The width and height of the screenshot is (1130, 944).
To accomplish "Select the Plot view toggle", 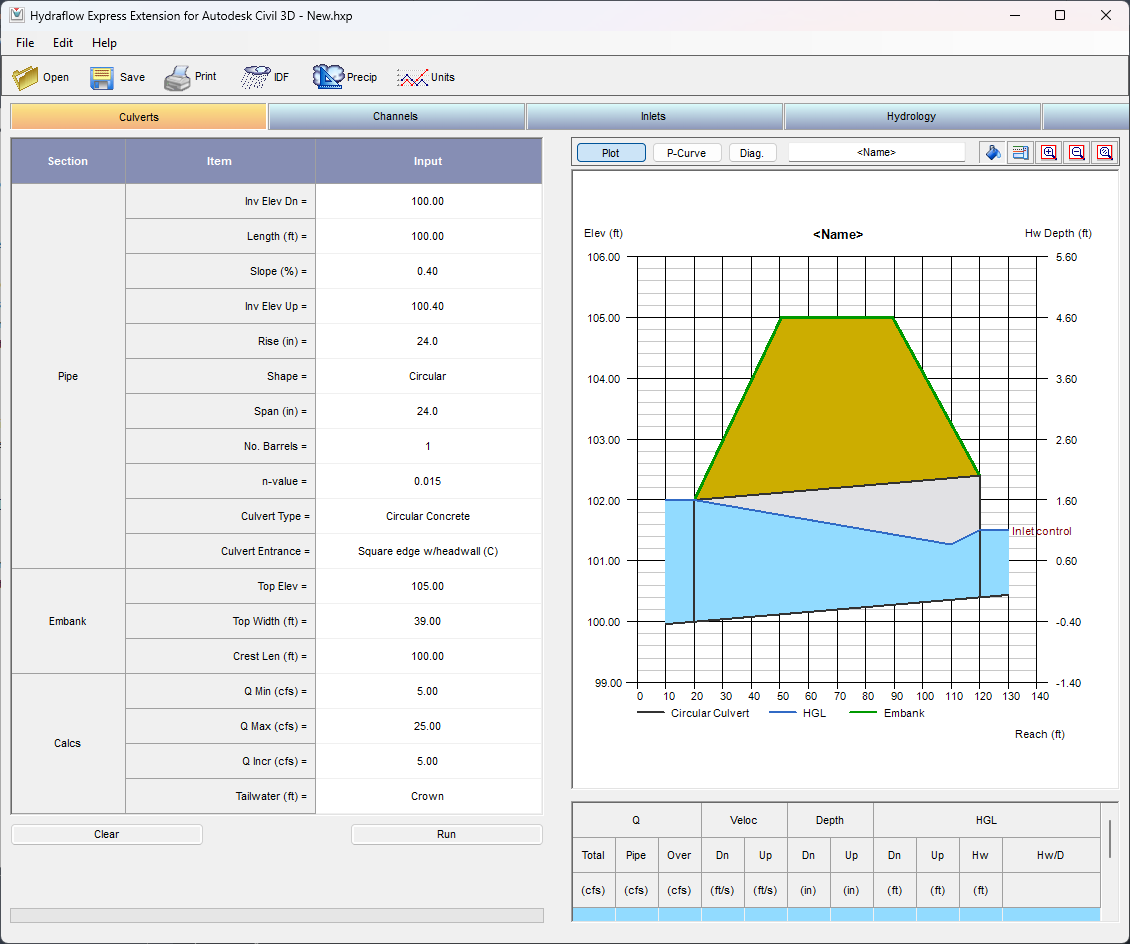I will coord(610,153).
